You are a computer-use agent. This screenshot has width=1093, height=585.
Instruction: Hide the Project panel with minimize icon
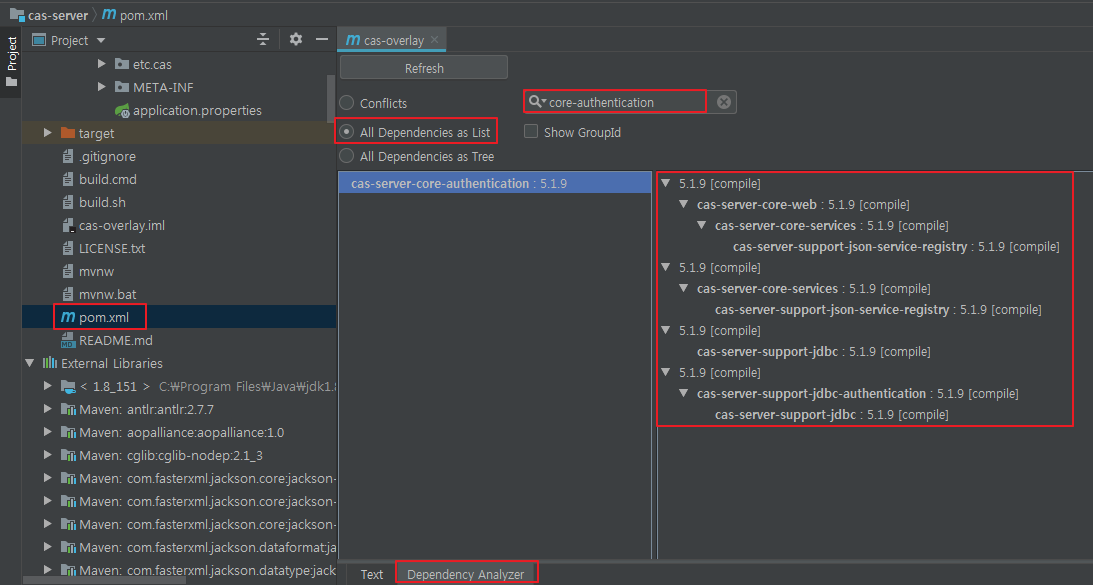[x=321, y=39]
